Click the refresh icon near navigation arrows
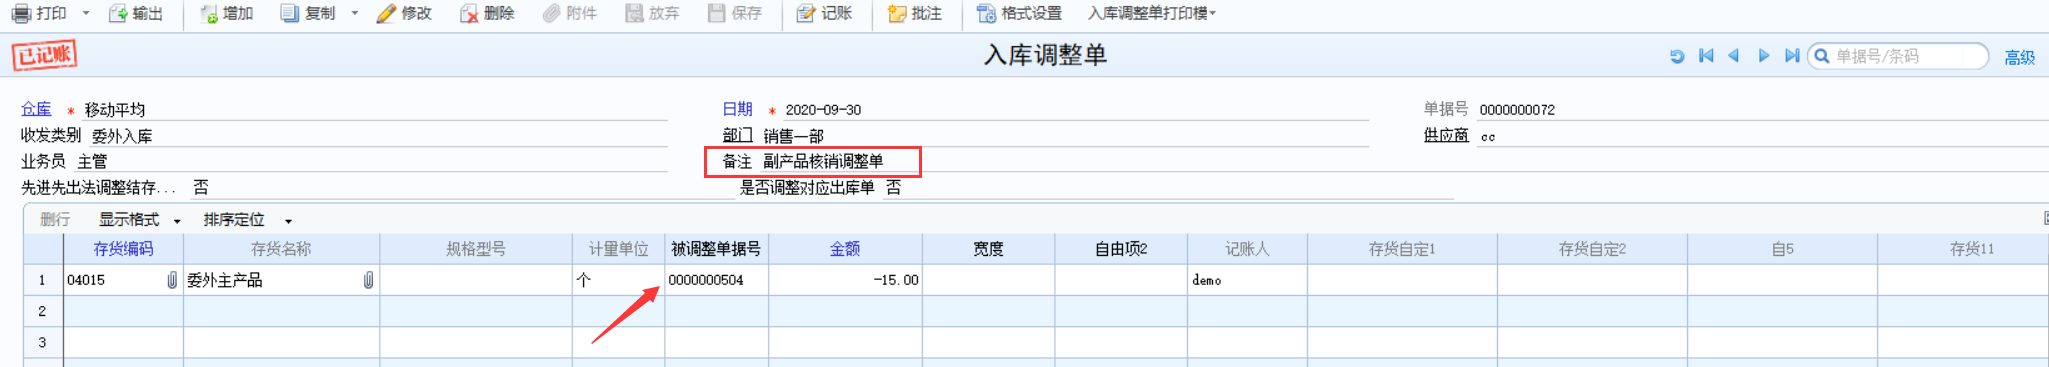Screen dimensions: 2049x367 [1677, 56]
